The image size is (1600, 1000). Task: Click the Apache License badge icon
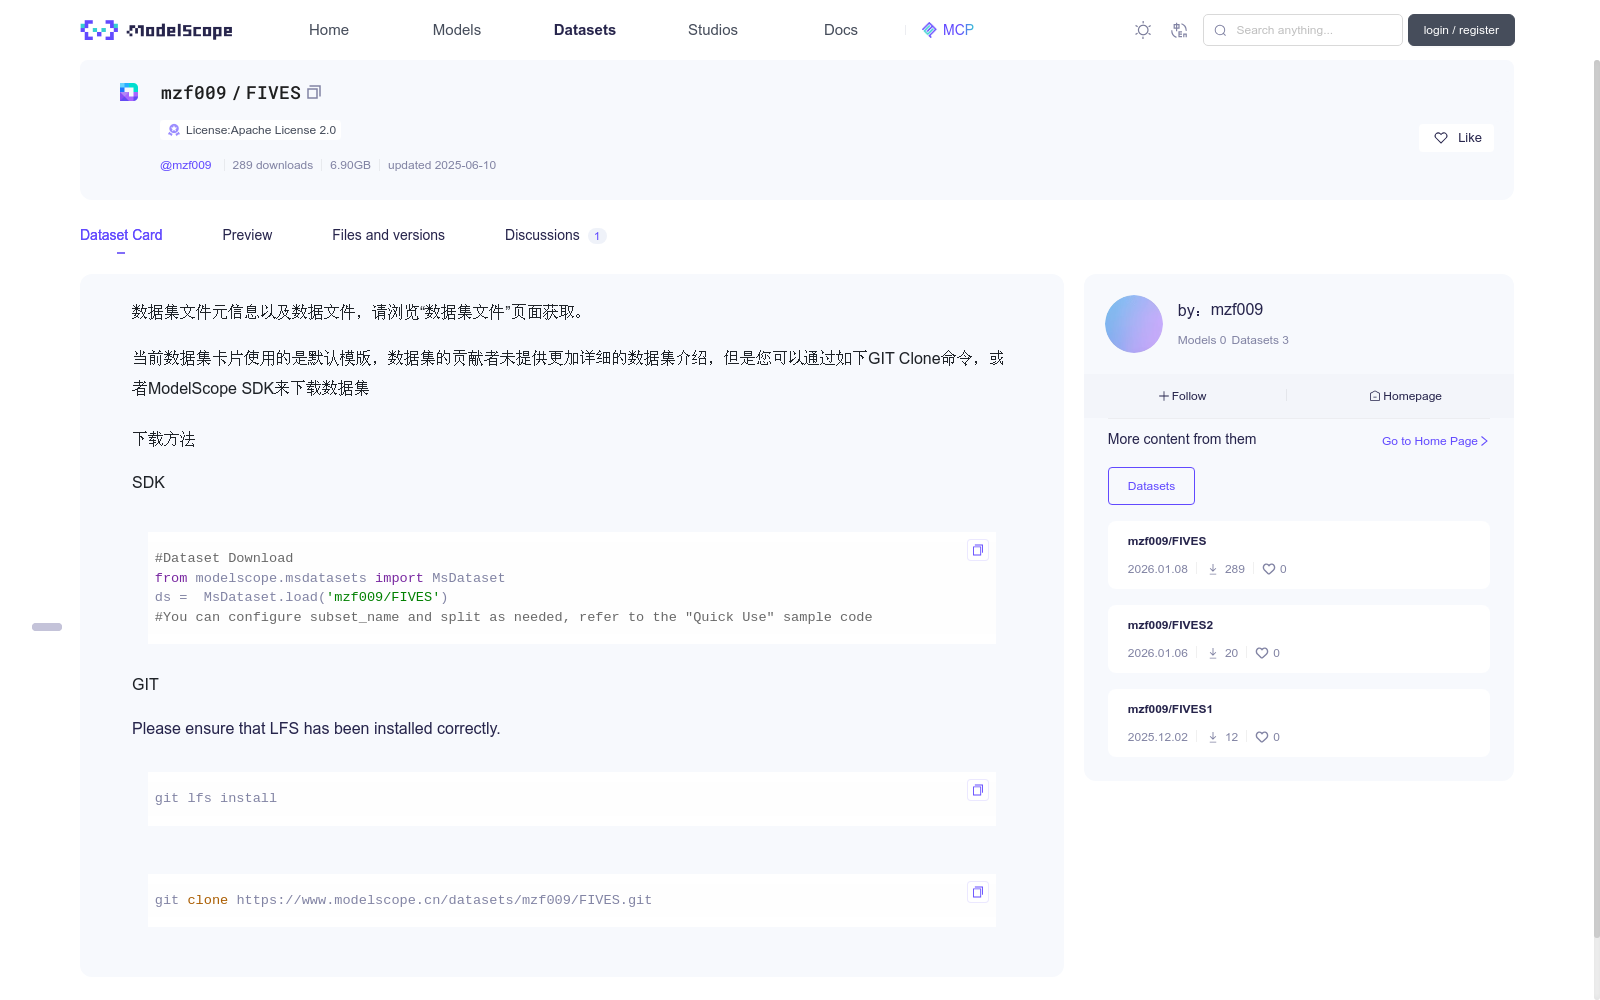174,130
